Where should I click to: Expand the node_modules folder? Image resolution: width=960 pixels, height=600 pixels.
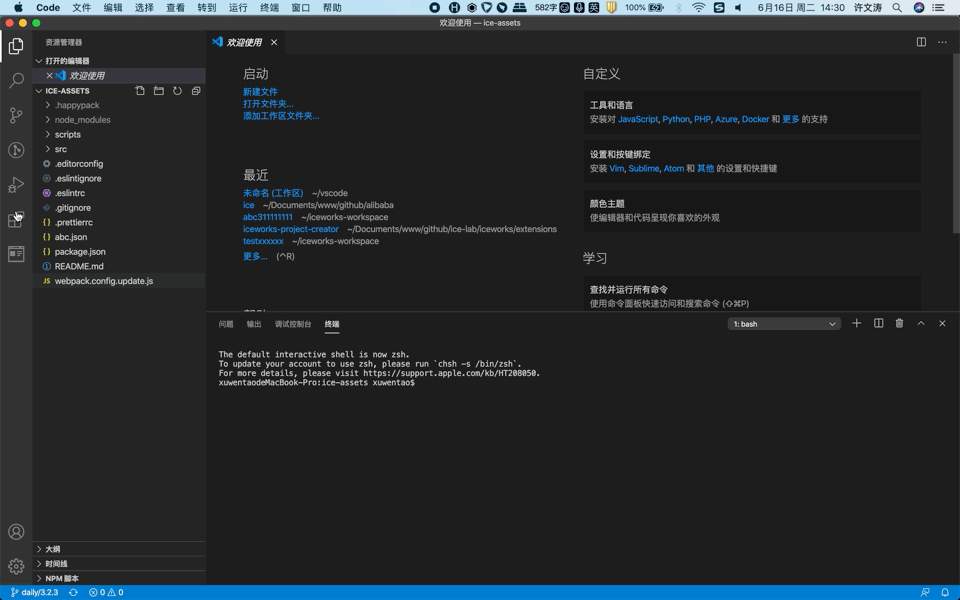[119, 120]
